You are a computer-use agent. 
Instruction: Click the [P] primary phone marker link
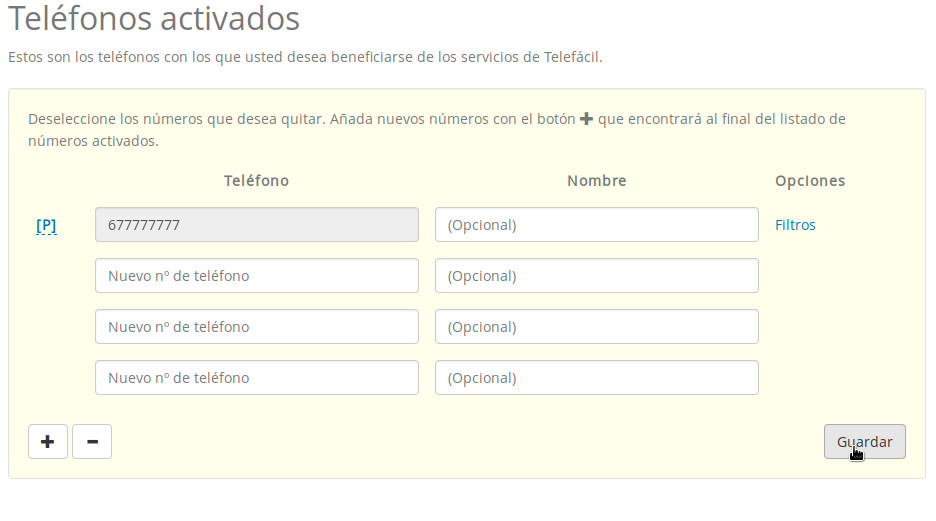46,225
